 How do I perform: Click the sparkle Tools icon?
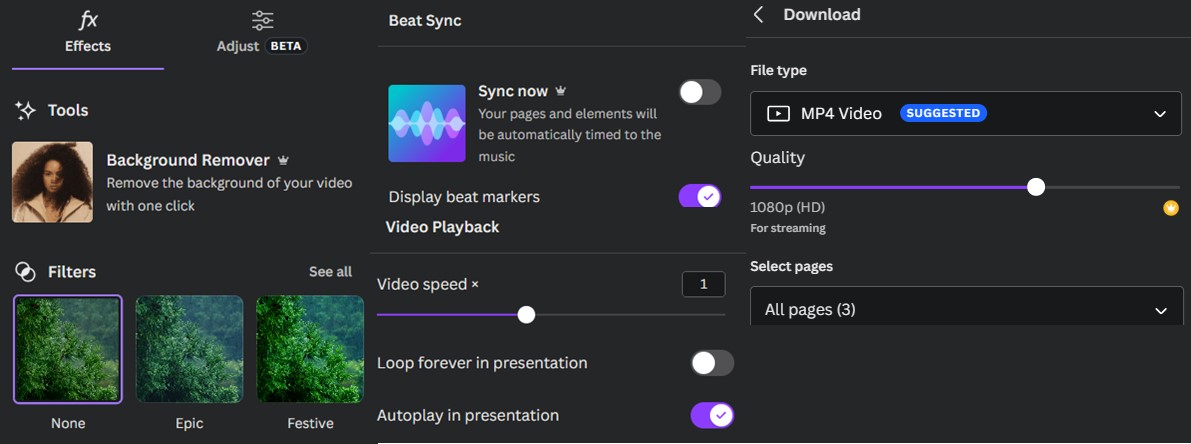26,110
